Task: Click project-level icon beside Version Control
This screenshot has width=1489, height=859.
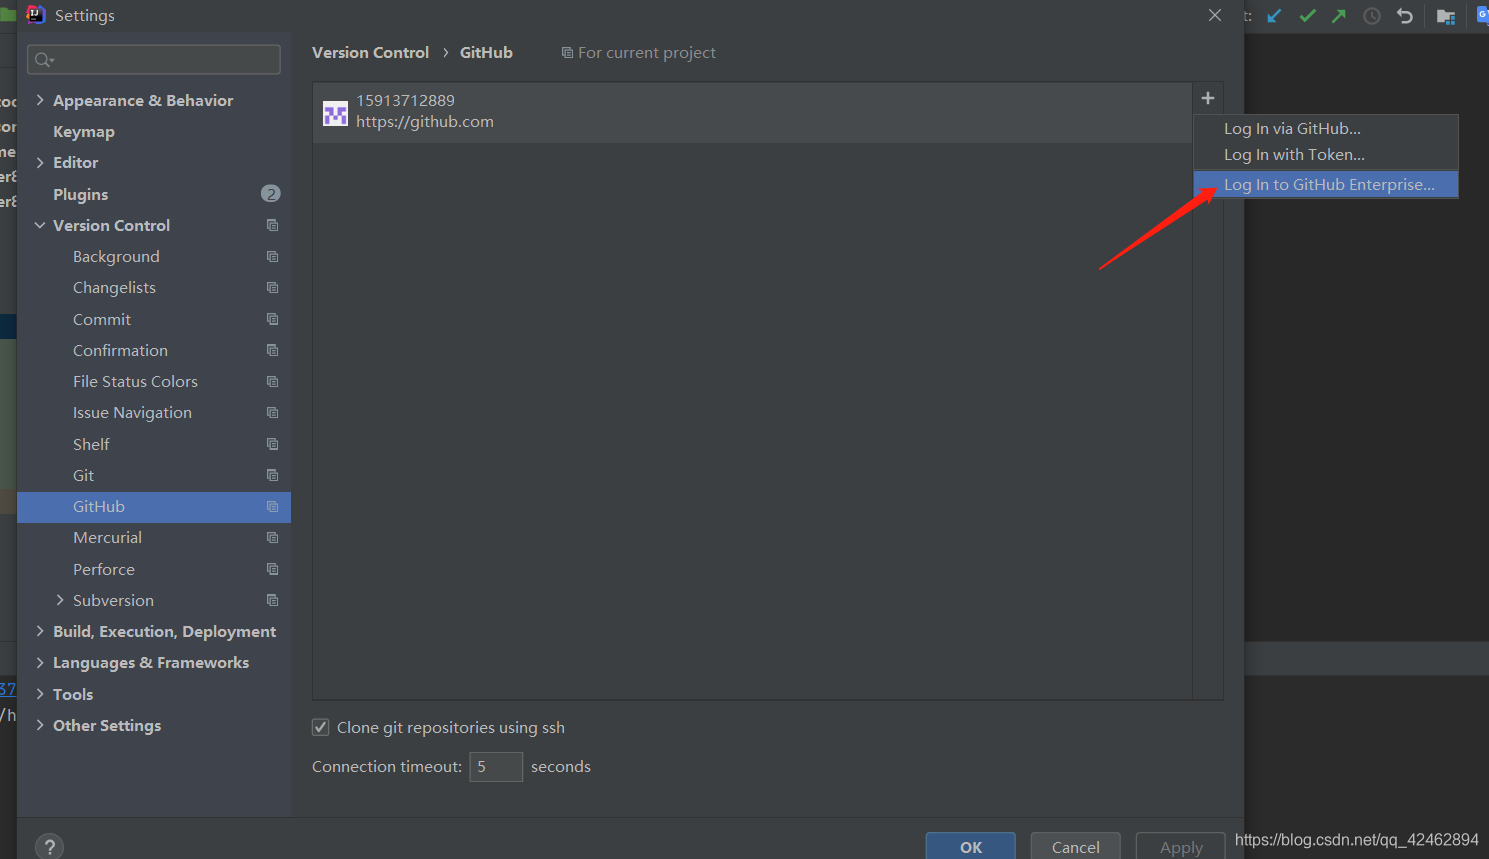Action: point(272,225)
